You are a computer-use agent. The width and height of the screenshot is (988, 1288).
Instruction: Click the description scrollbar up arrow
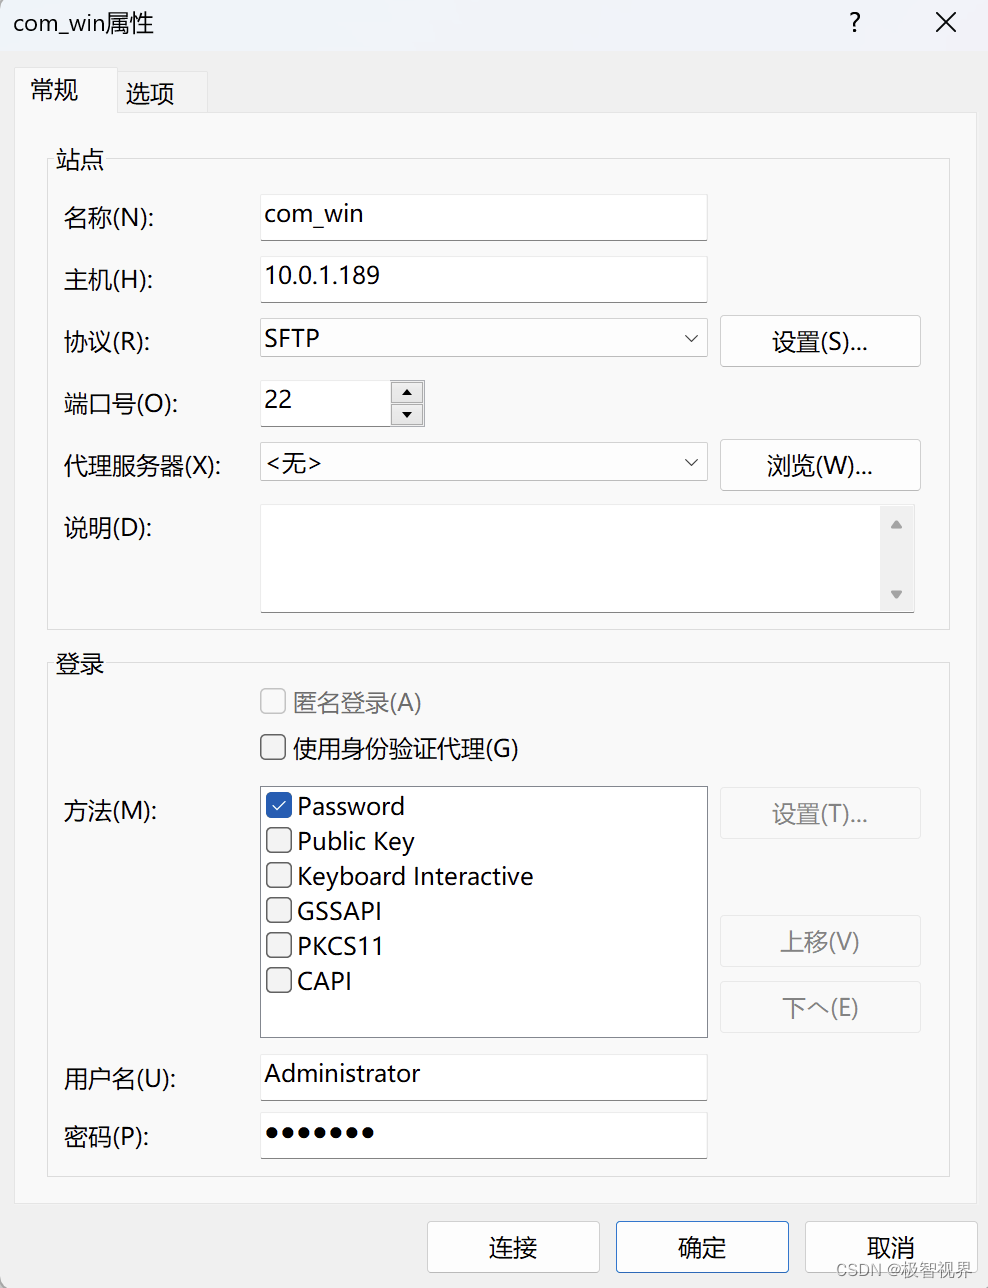click(896, 524)
